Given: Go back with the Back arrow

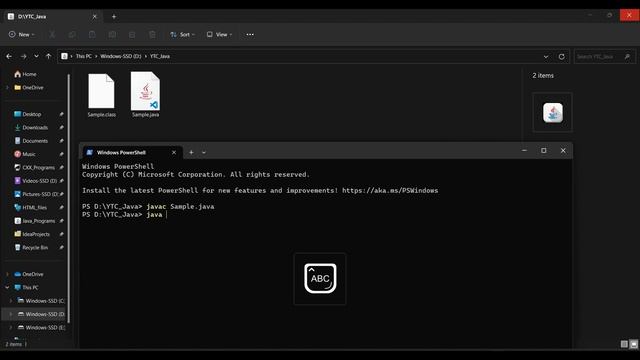Looking at the screenshot, I should [x=9, y=56].
